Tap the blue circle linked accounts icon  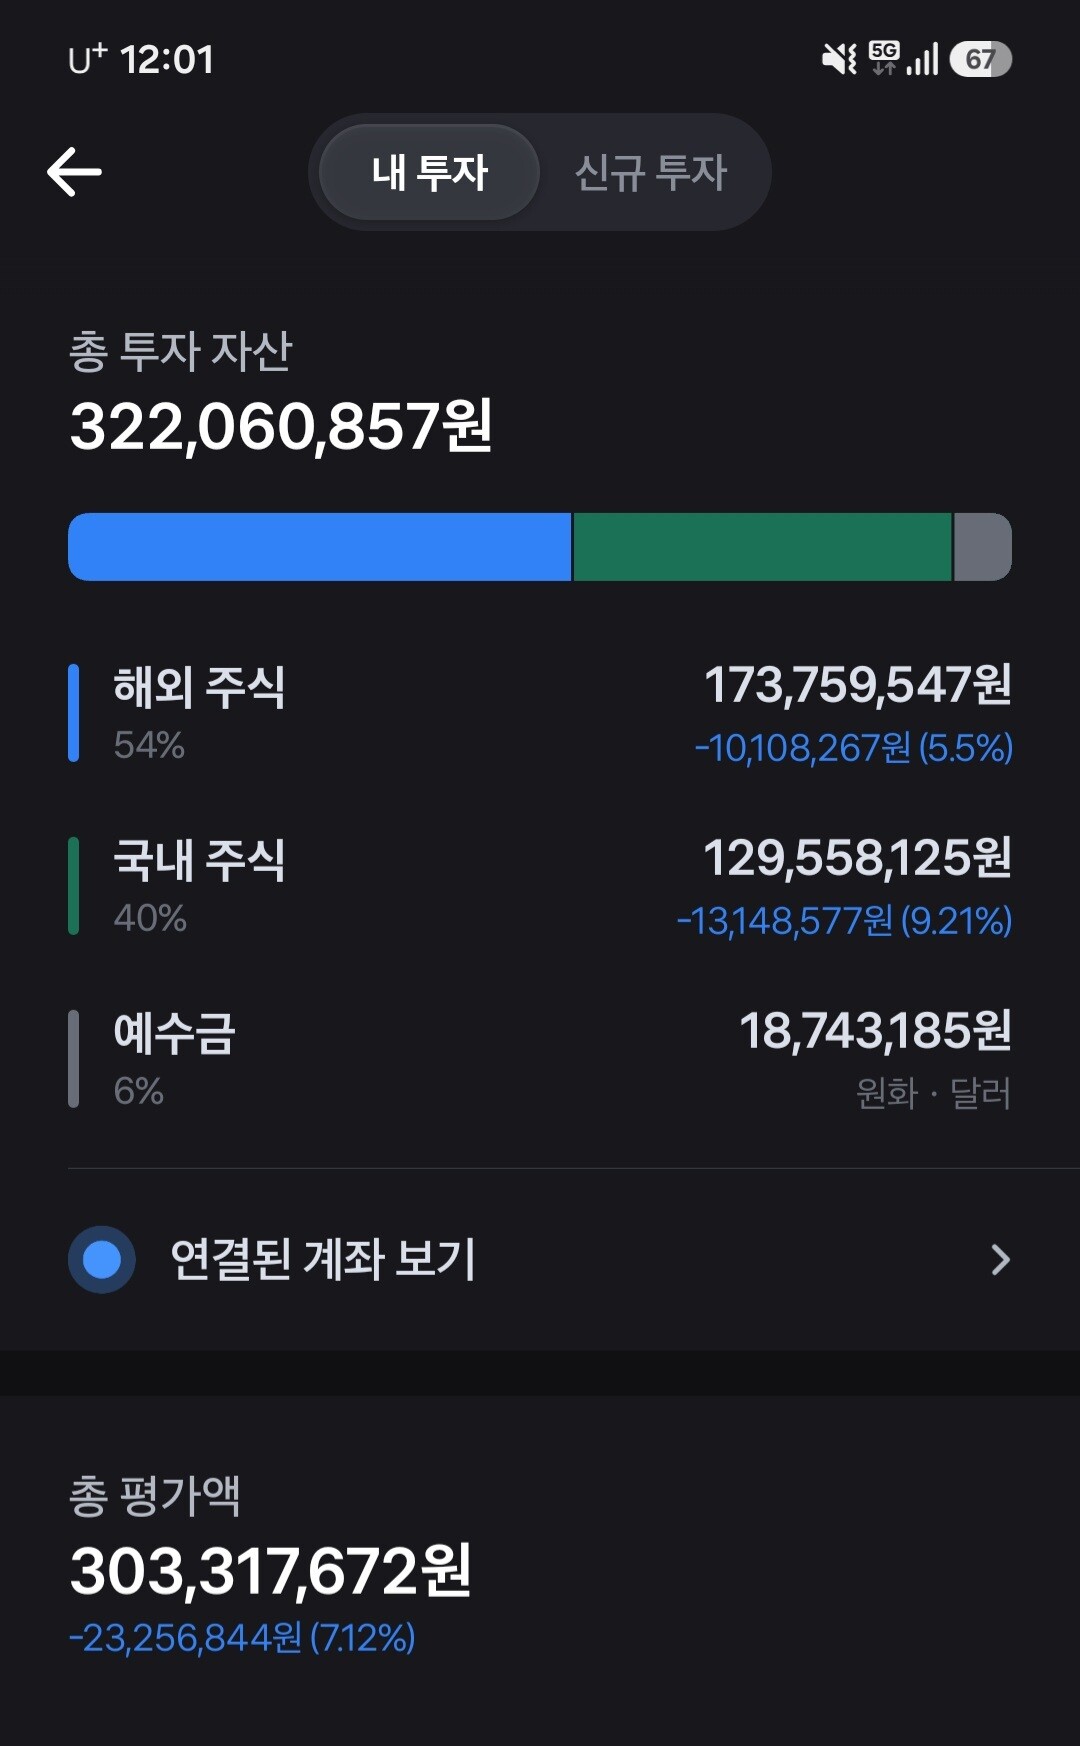tap(102, 1259)
